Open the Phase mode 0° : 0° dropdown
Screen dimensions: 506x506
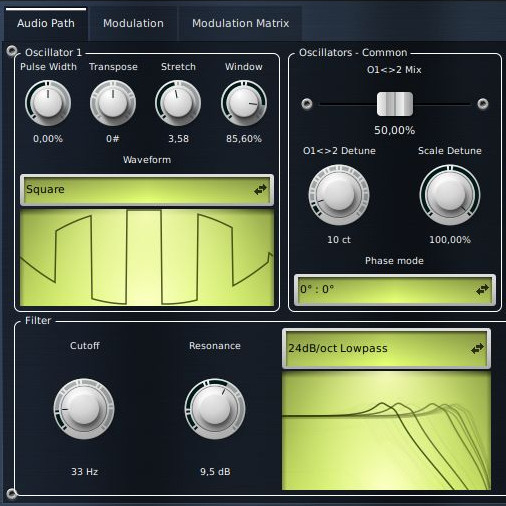coord(395,290)
